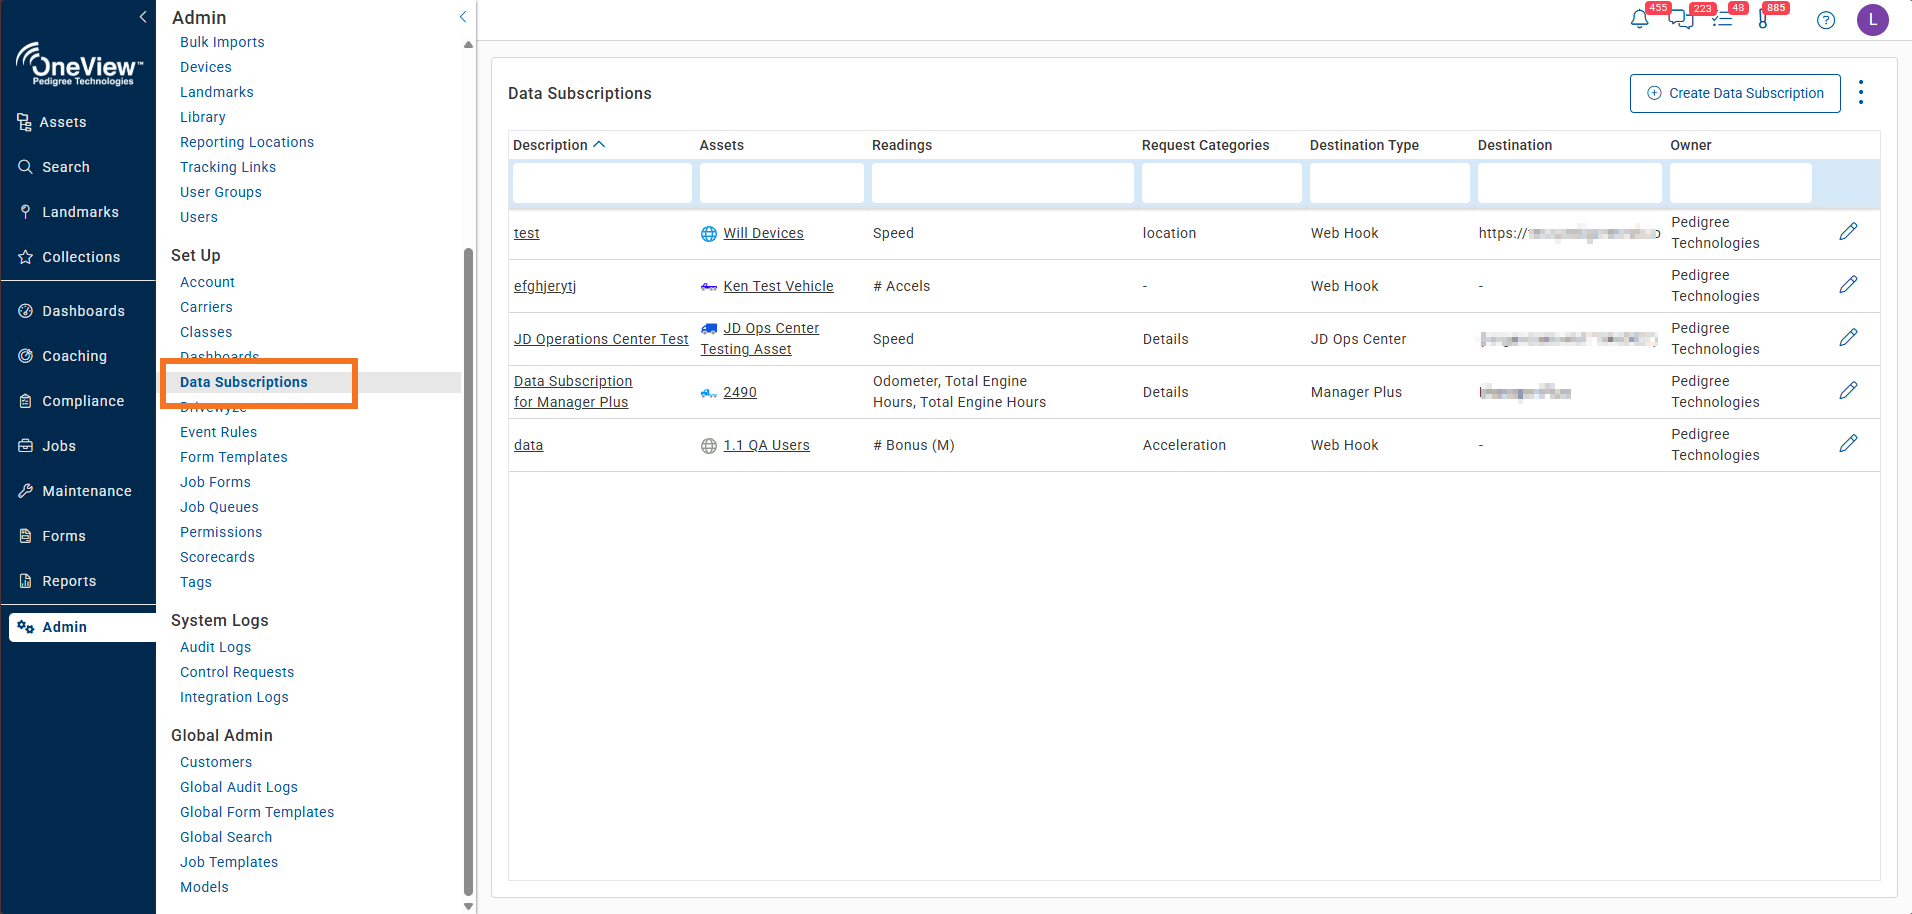
Task: Edit the 'data' subscription with pencil icon
Action: [x=1848, y=444]
